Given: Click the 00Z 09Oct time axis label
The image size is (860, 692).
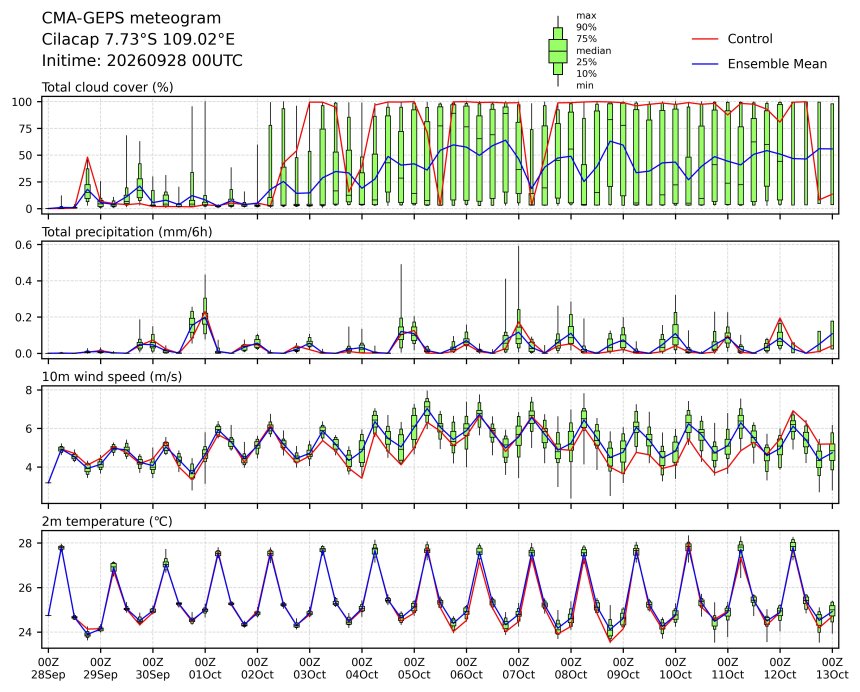Looking at the screenshot, I should click(x=623, y=668).
